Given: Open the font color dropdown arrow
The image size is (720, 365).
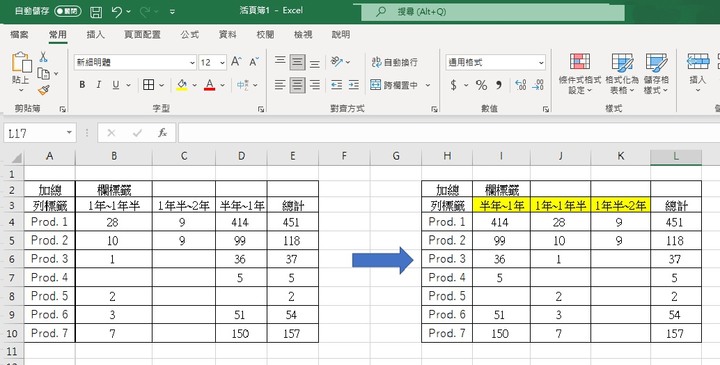Looking at the screenshot, I should [x=222, y=85].
